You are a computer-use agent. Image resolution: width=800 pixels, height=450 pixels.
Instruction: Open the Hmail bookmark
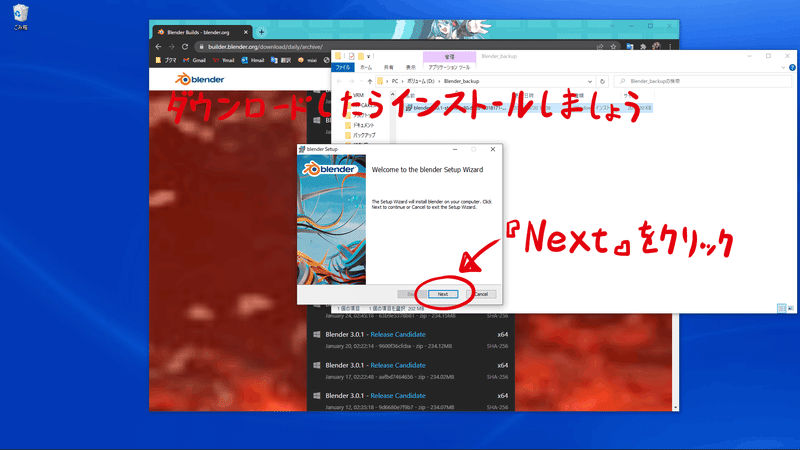click(x=253, y=60)
